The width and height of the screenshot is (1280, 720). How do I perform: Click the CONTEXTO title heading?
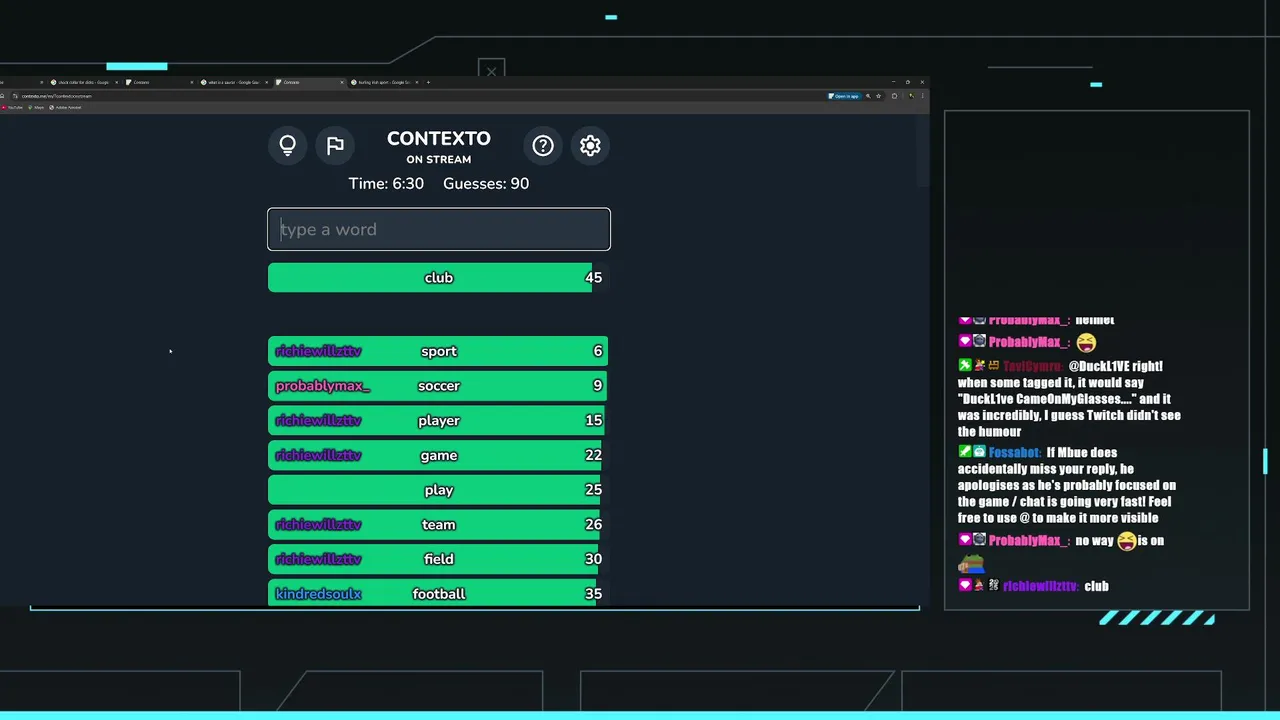click(x=439, y=139)
